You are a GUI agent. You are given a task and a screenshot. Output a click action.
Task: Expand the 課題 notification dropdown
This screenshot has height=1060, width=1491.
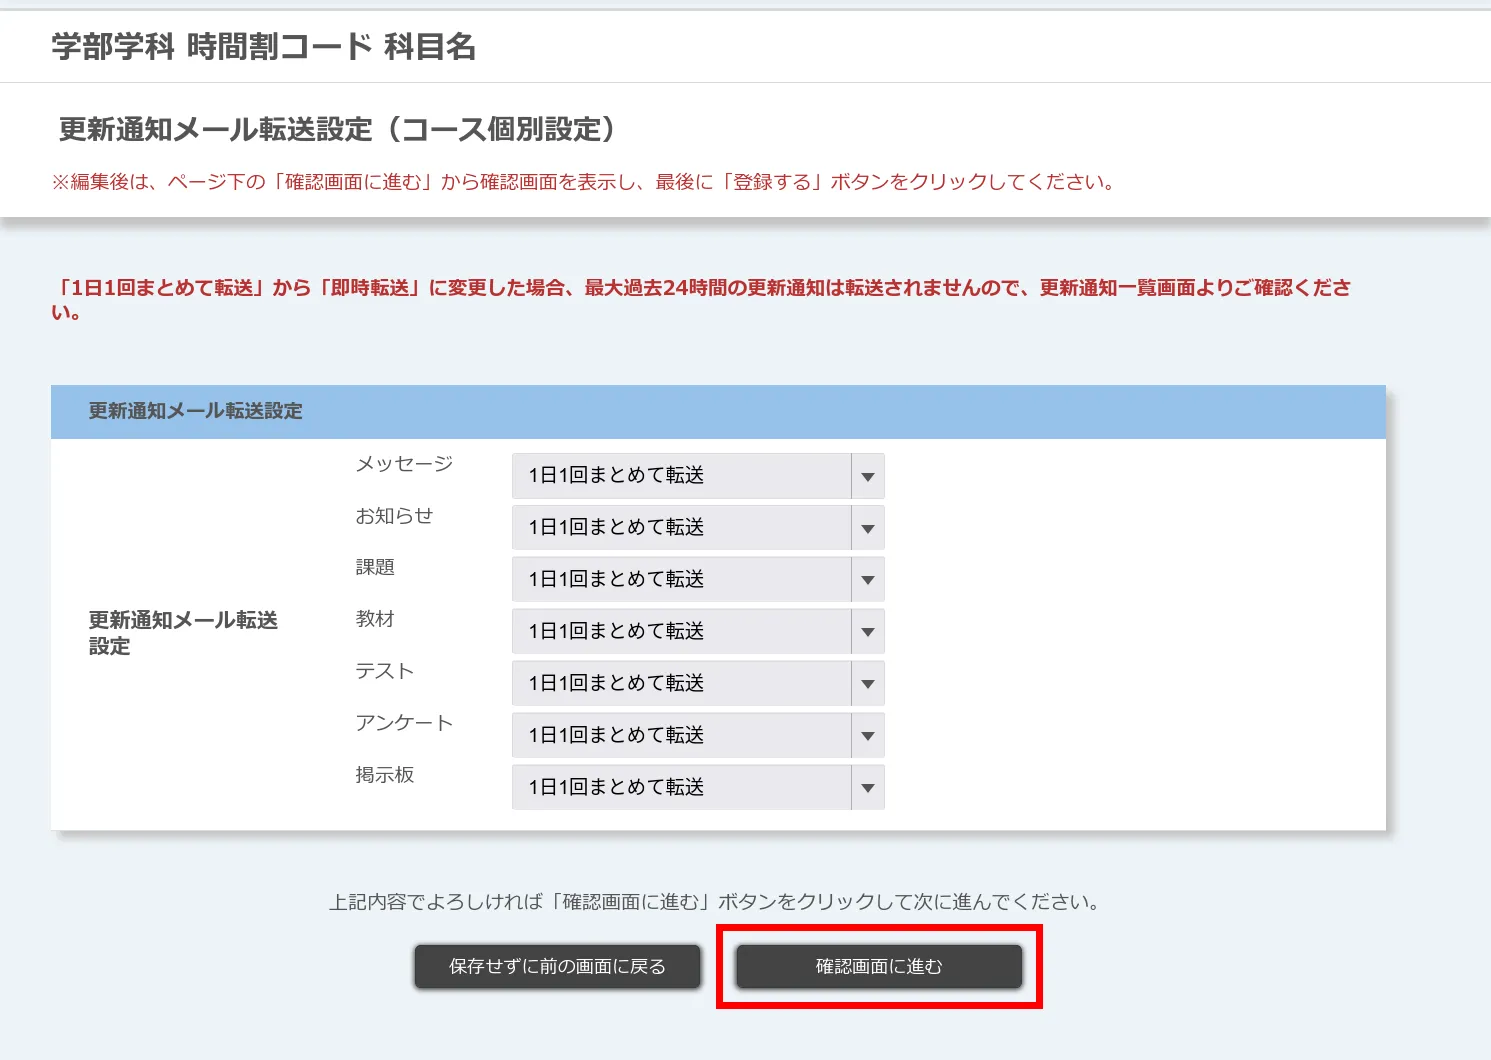click(x=697, y=579)
